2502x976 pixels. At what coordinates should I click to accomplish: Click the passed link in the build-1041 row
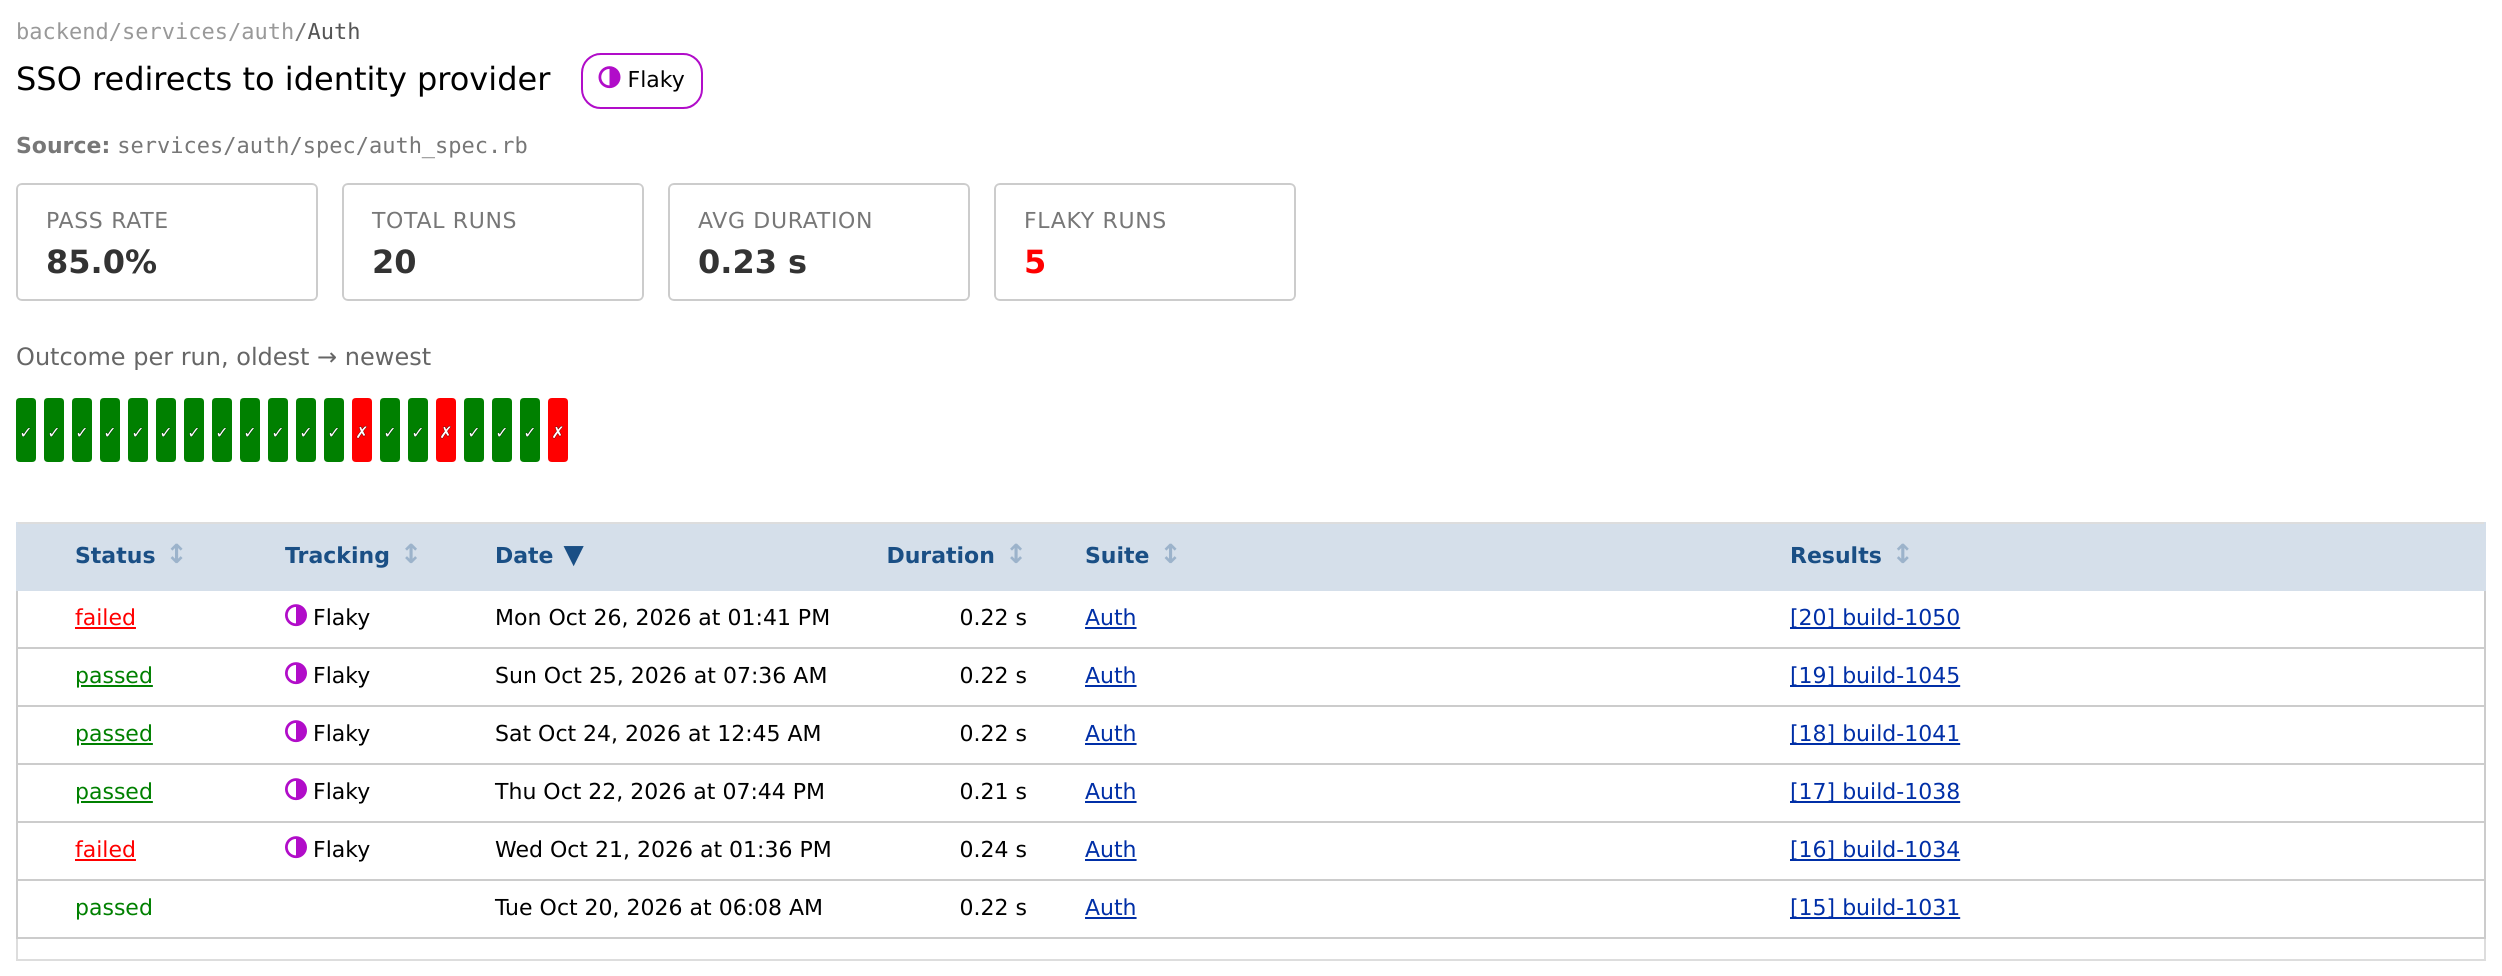[x=114, y=734]
